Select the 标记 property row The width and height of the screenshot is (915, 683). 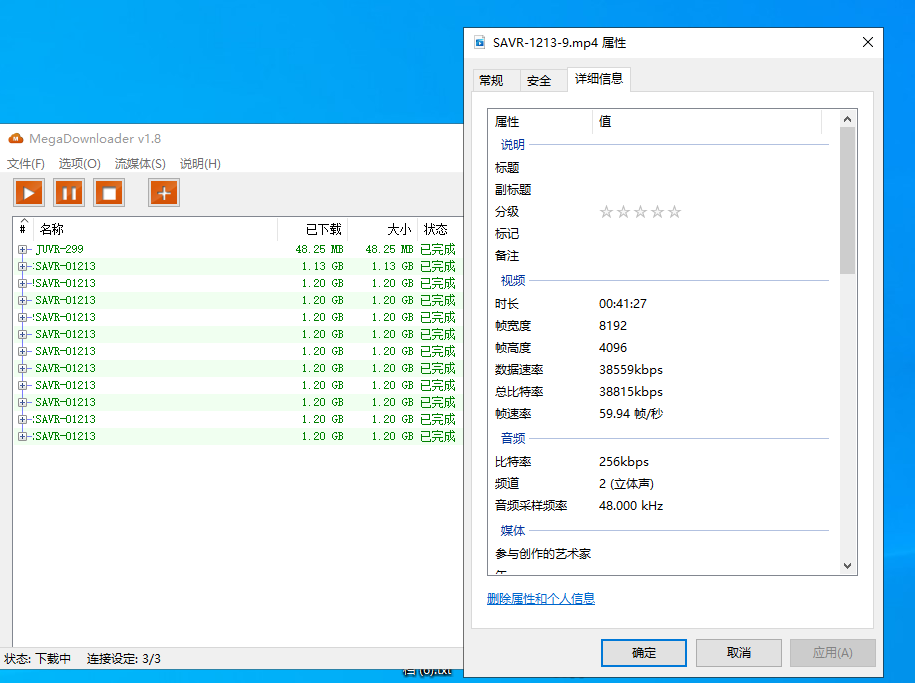(x=659, y=234)
